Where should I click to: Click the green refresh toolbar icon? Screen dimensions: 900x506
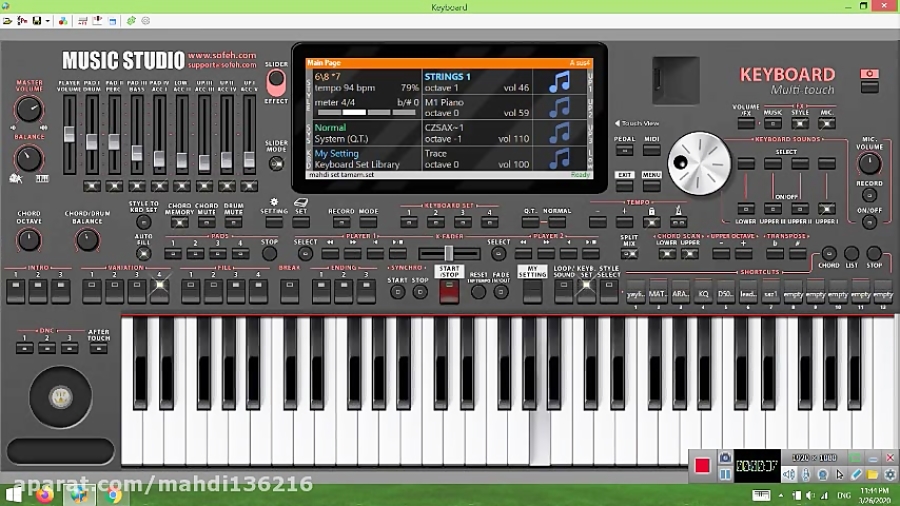pos(131,21)
